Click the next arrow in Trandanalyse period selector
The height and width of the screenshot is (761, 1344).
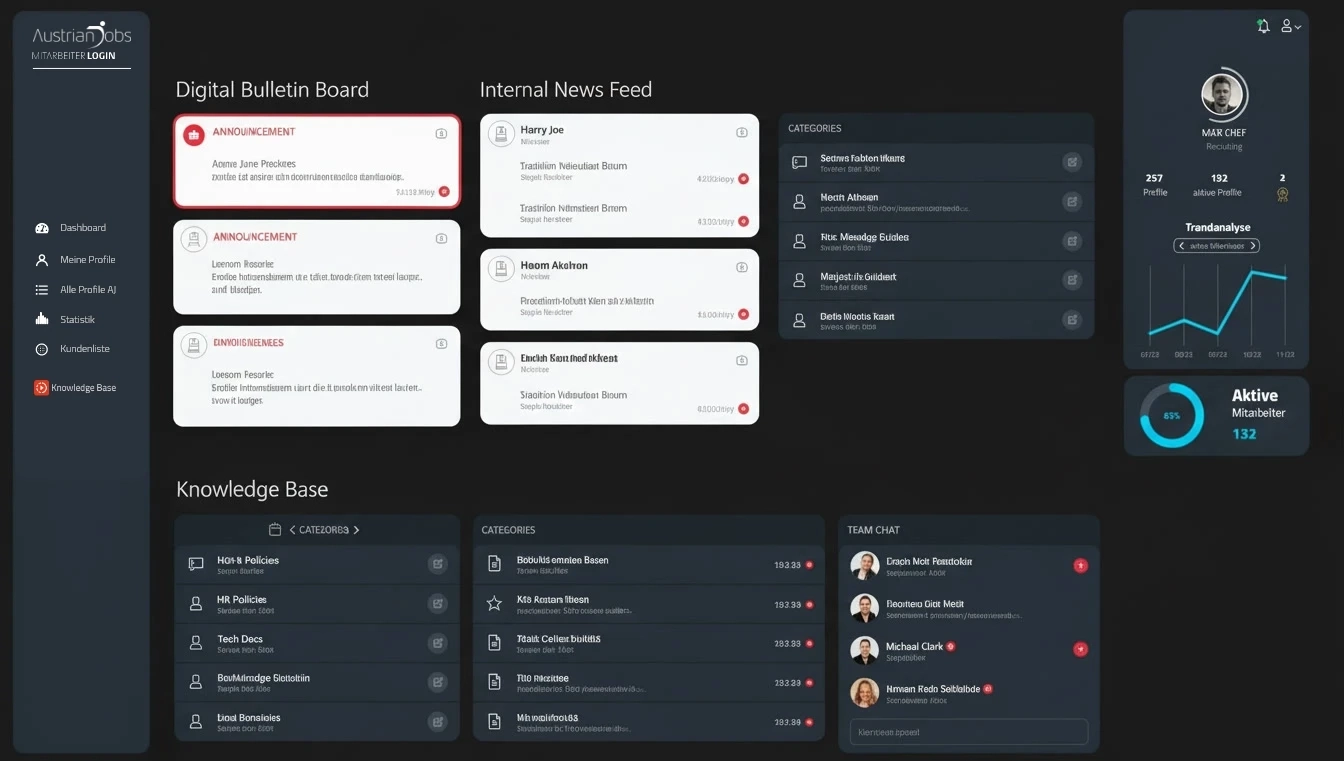point(1253,246)
